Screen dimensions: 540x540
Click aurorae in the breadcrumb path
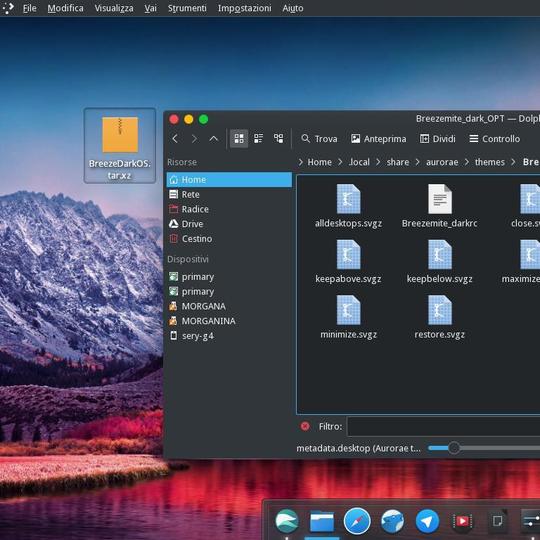442,162
